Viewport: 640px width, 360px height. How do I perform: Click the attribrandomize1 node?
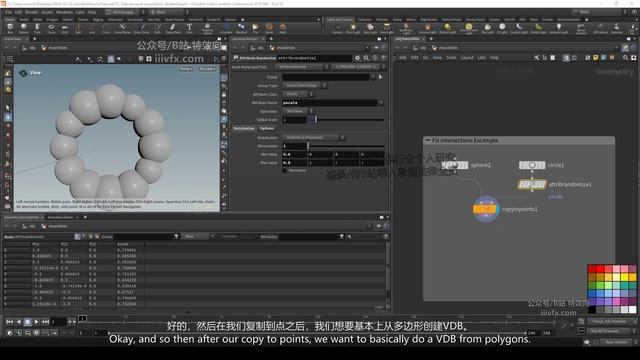click(x=532, y=184)
